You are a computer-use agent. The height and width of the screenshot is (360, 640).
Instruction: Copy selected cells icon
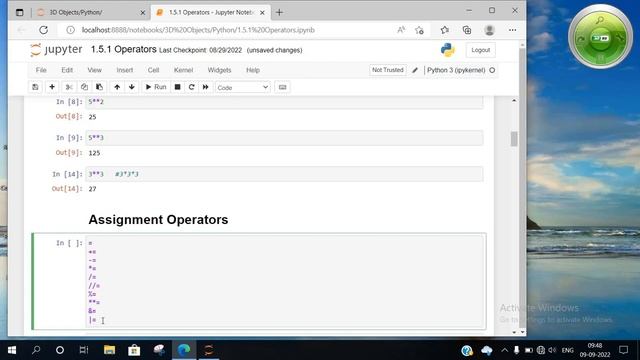pyautogui.click(x=84, y=87)
